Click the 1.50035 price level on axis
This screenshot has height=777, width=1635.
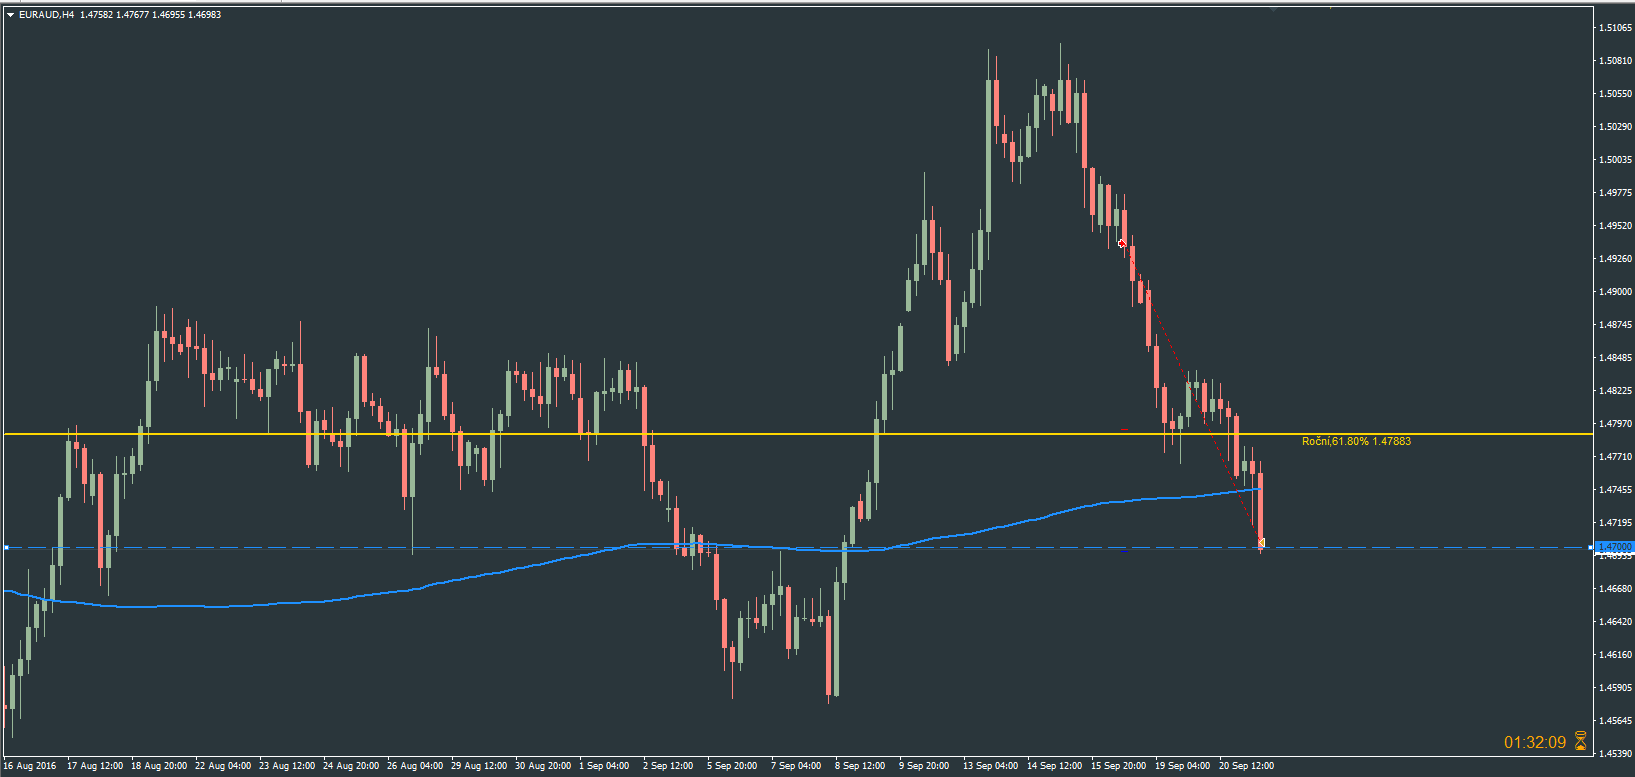click(1616, 160)
